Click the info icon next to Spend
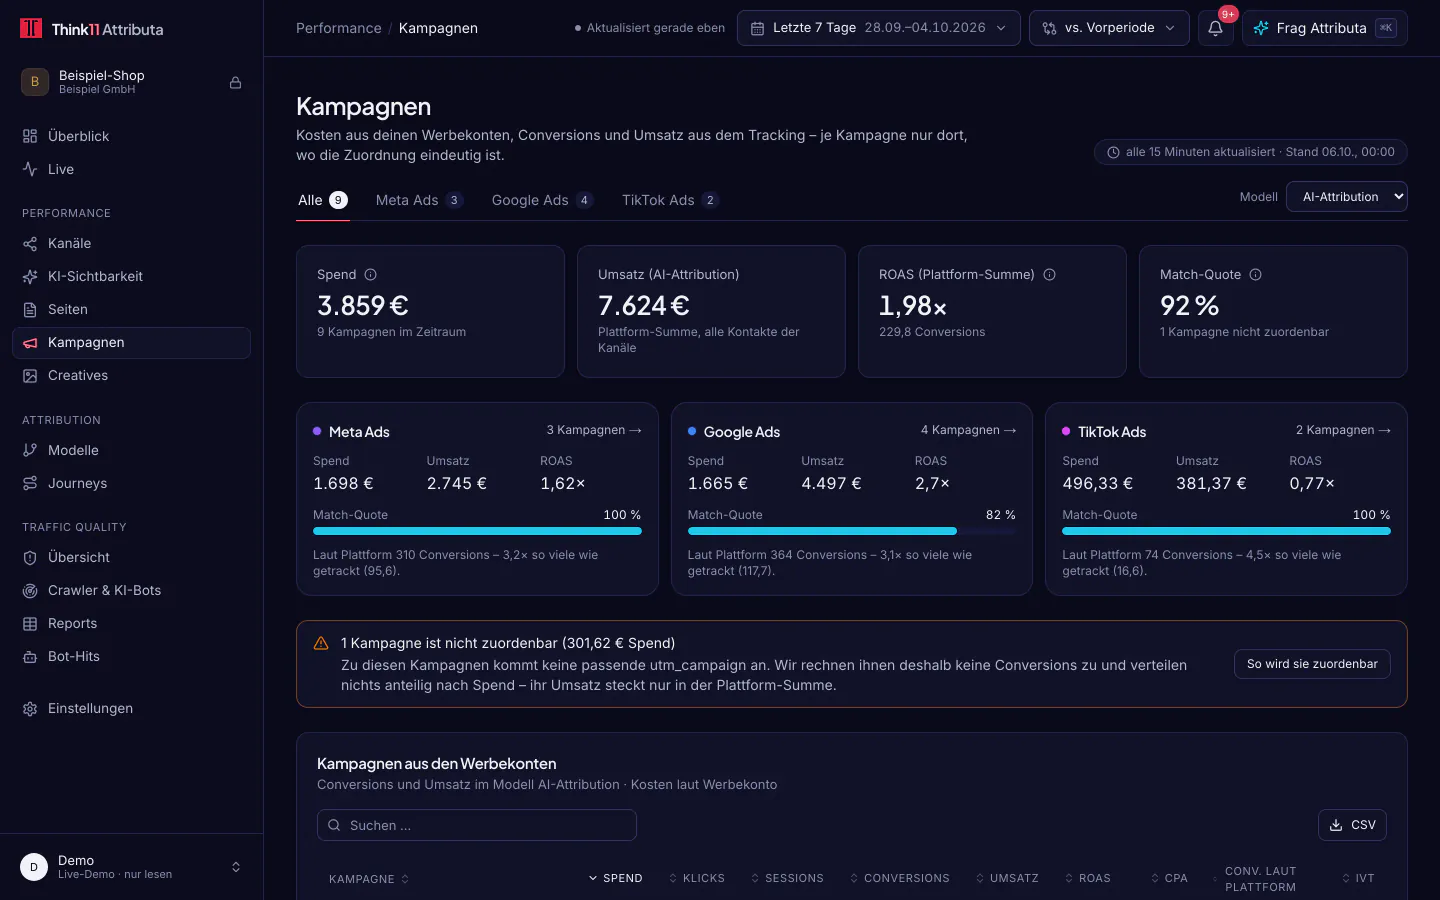The height and width of the screenshot is (900, 1440). click(371, 275)
